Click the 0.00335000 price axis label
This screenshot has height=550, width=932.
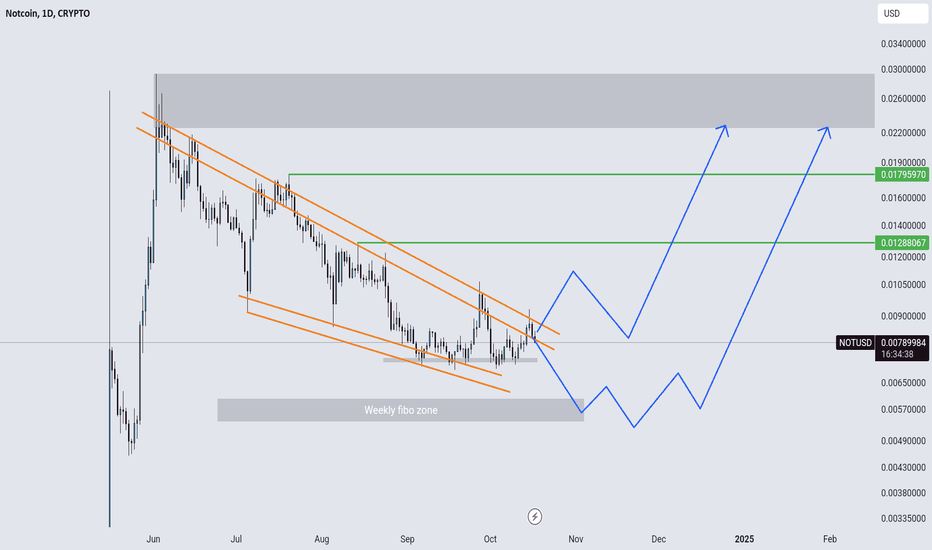tap(903, 518)
